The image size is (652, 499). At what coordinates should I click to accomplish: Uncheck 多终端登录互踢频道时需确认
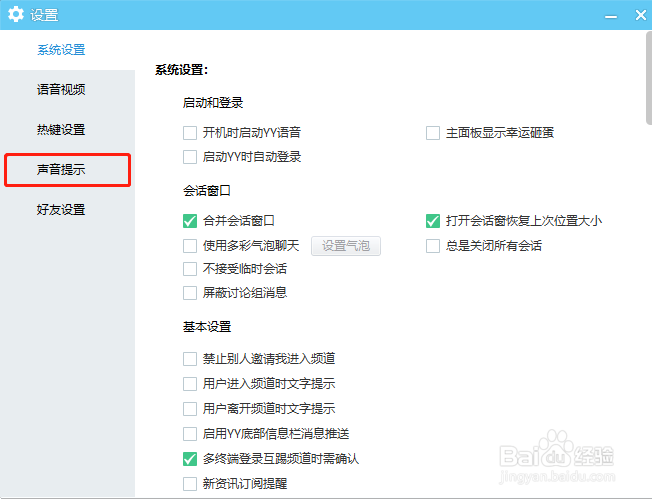pyautogui.click(x=190, y=459)
